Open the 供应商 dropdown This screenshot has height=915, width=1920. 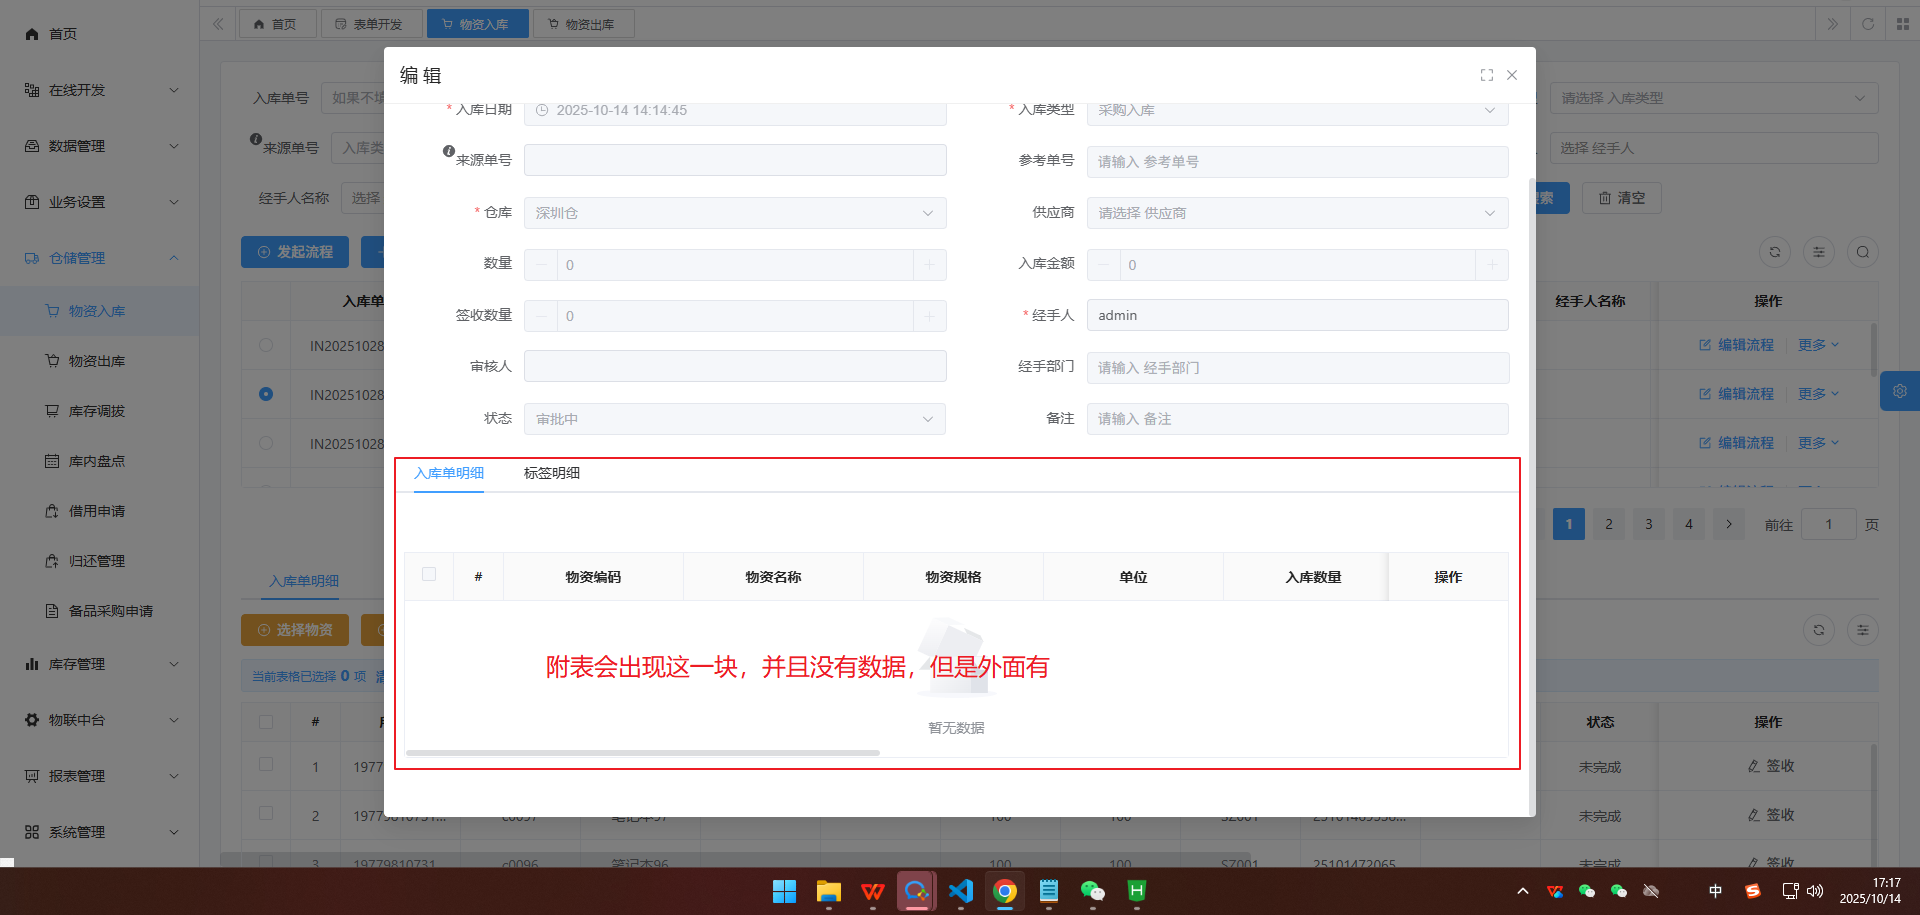(x=1296, y=213)
